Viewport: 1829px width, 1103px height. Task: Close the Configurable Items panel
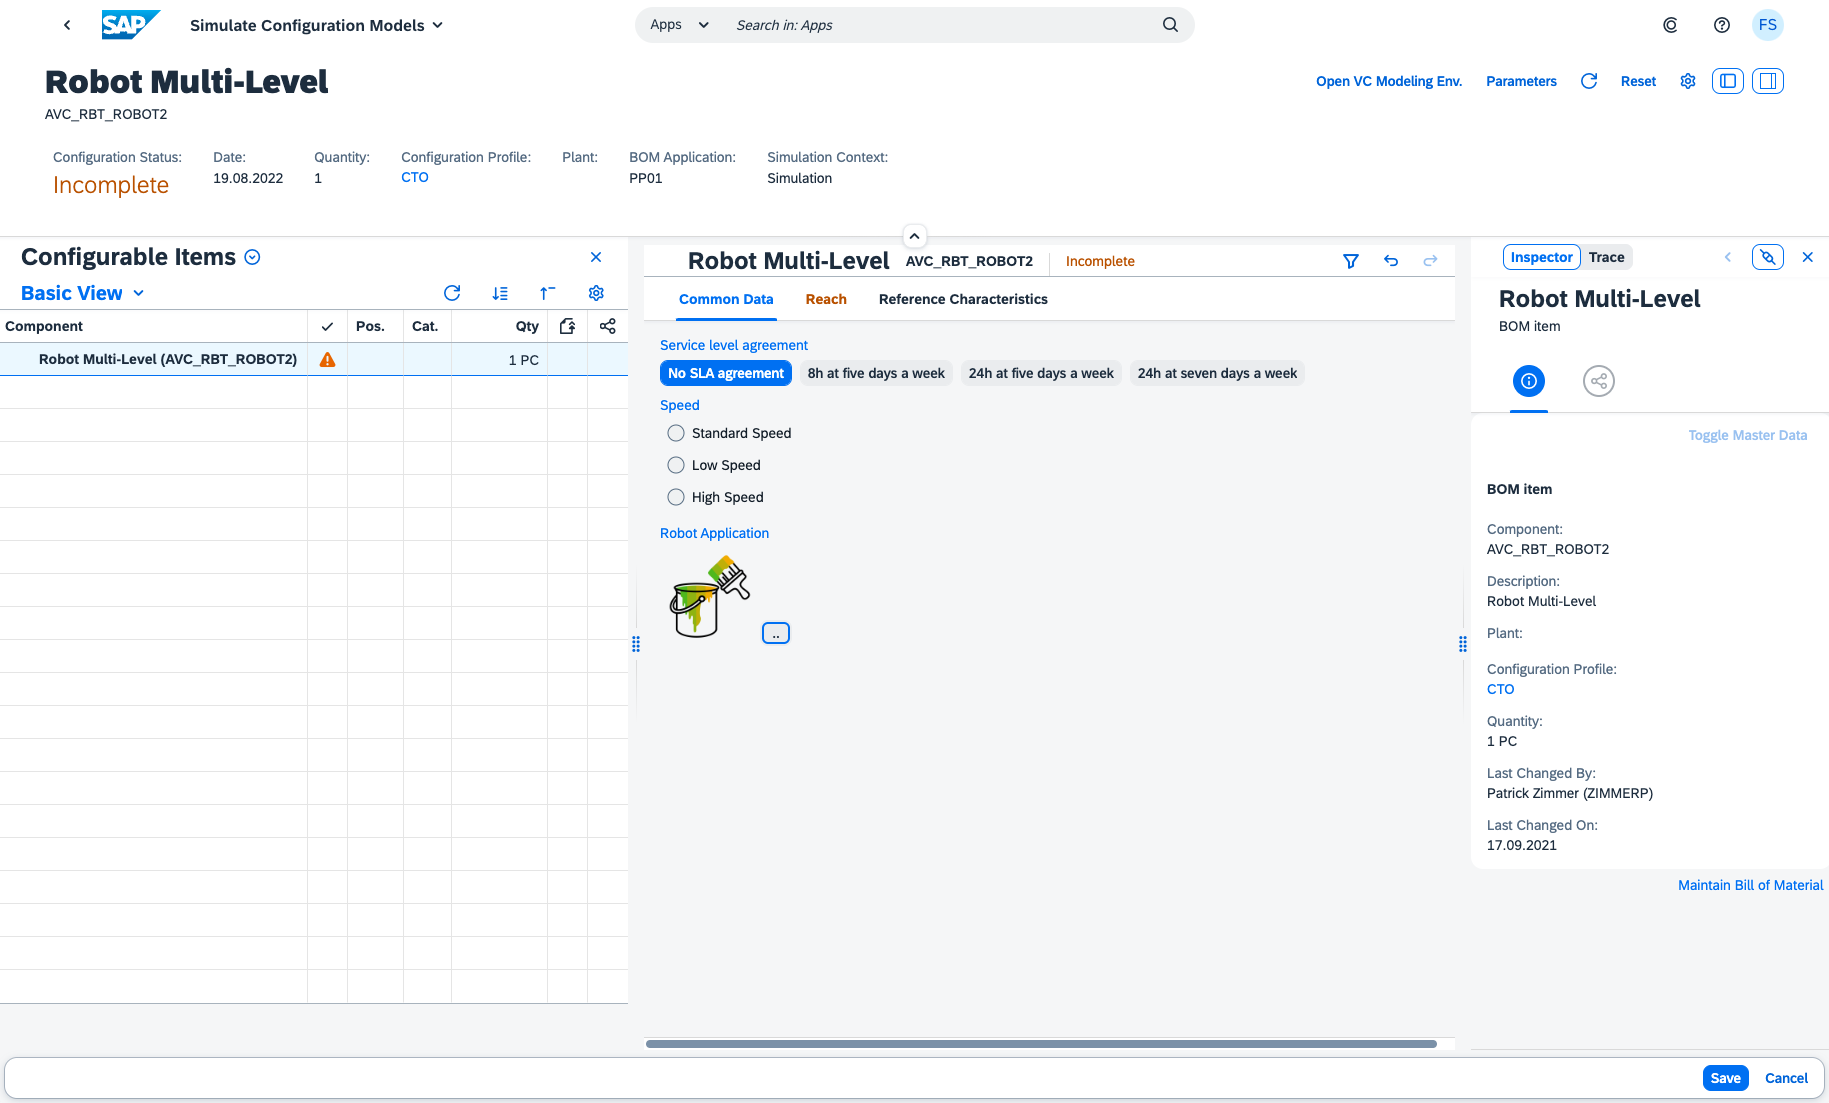point(596,257)
